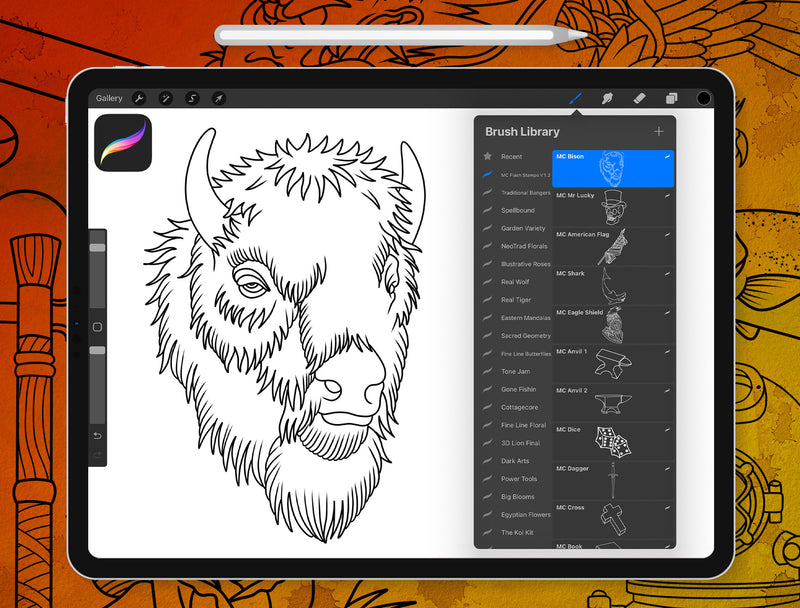The height and width of the screenshot is (608, 800).
Task: Choose the MC Mr Lucky brush
Action: tap(613, 207)
